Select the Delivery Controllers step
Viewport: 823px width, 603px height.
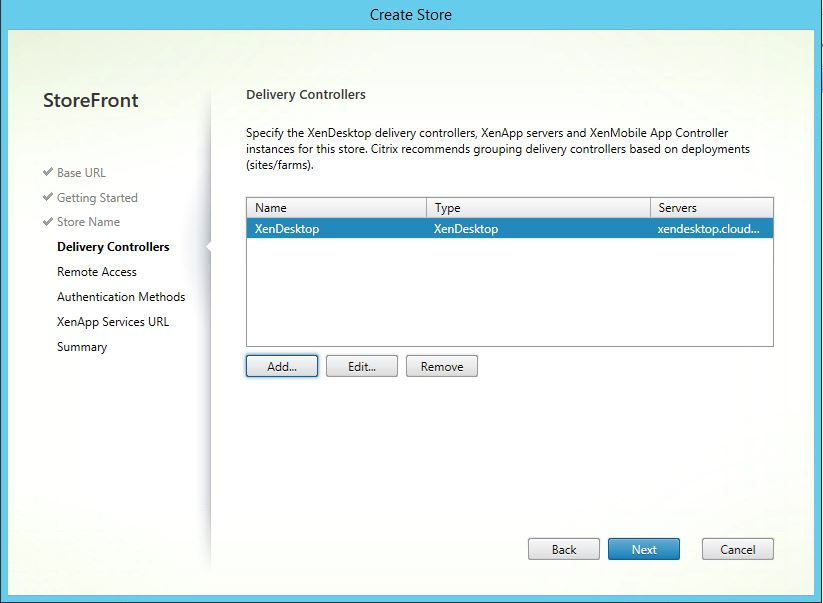point(113,247)
